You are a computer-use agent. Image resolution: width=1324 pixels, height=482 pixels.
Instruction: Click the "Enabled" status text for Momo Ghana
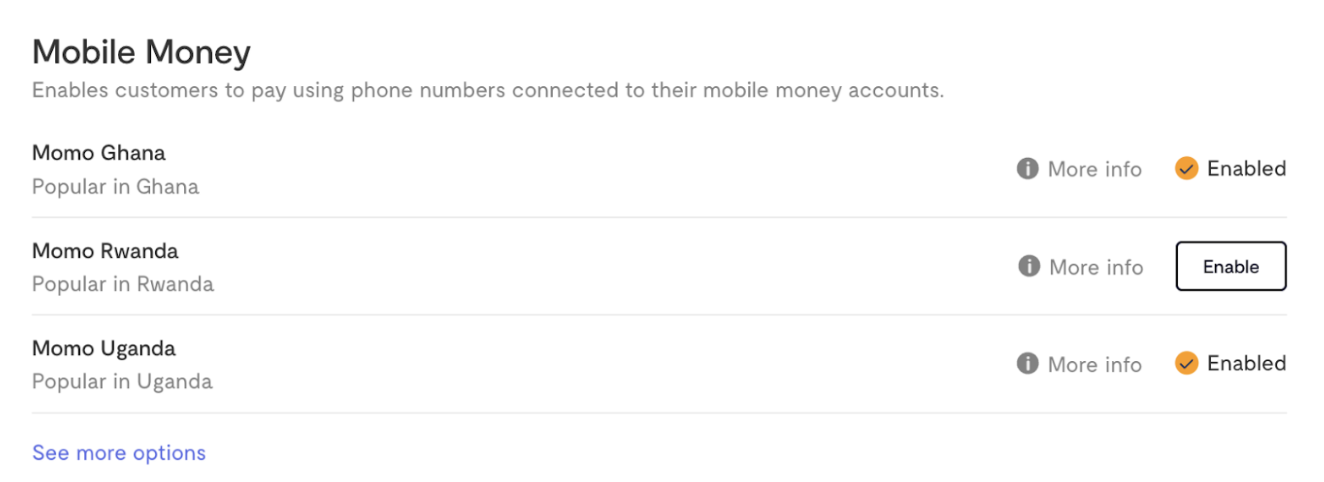tap(1246, 169)
